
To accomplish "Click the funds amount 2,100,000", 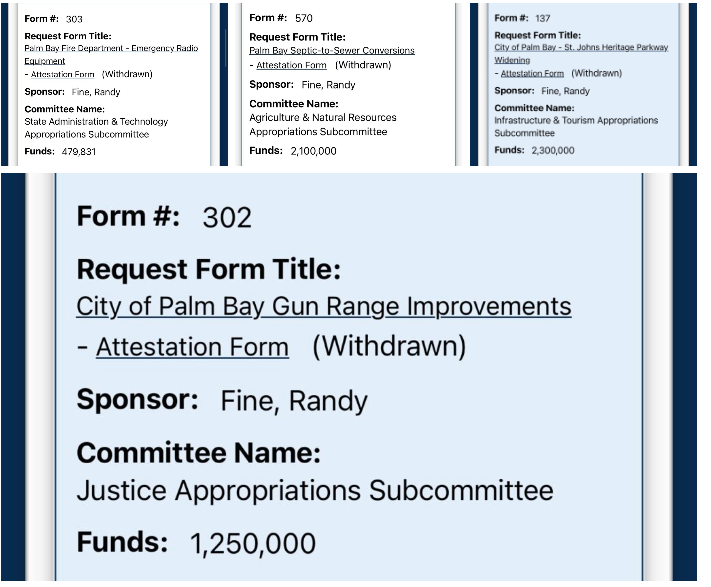I will click(313, 151).
